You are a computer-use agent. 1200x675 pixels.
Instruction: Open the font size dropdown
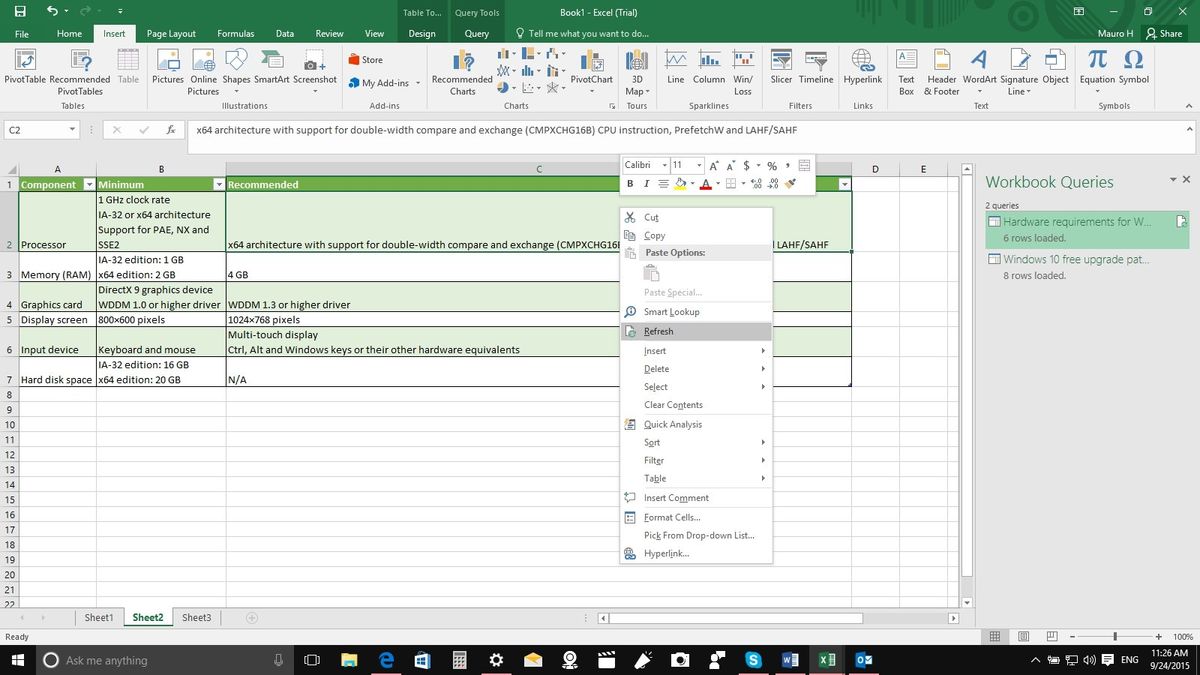[698, 165]
